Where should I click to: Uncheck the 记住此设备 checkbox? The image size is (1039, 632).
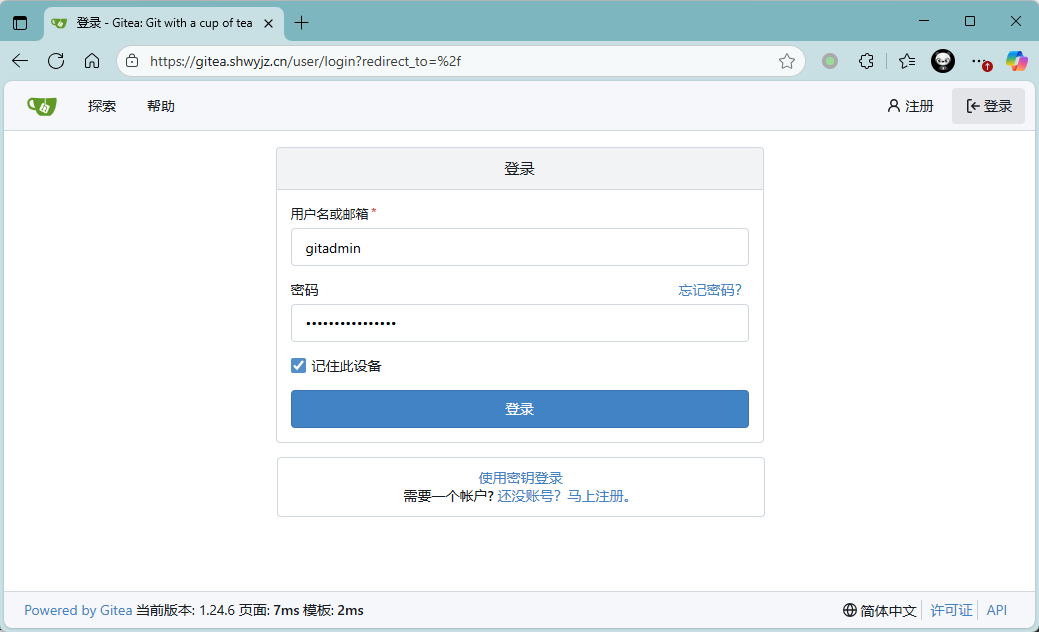[298, 366]
